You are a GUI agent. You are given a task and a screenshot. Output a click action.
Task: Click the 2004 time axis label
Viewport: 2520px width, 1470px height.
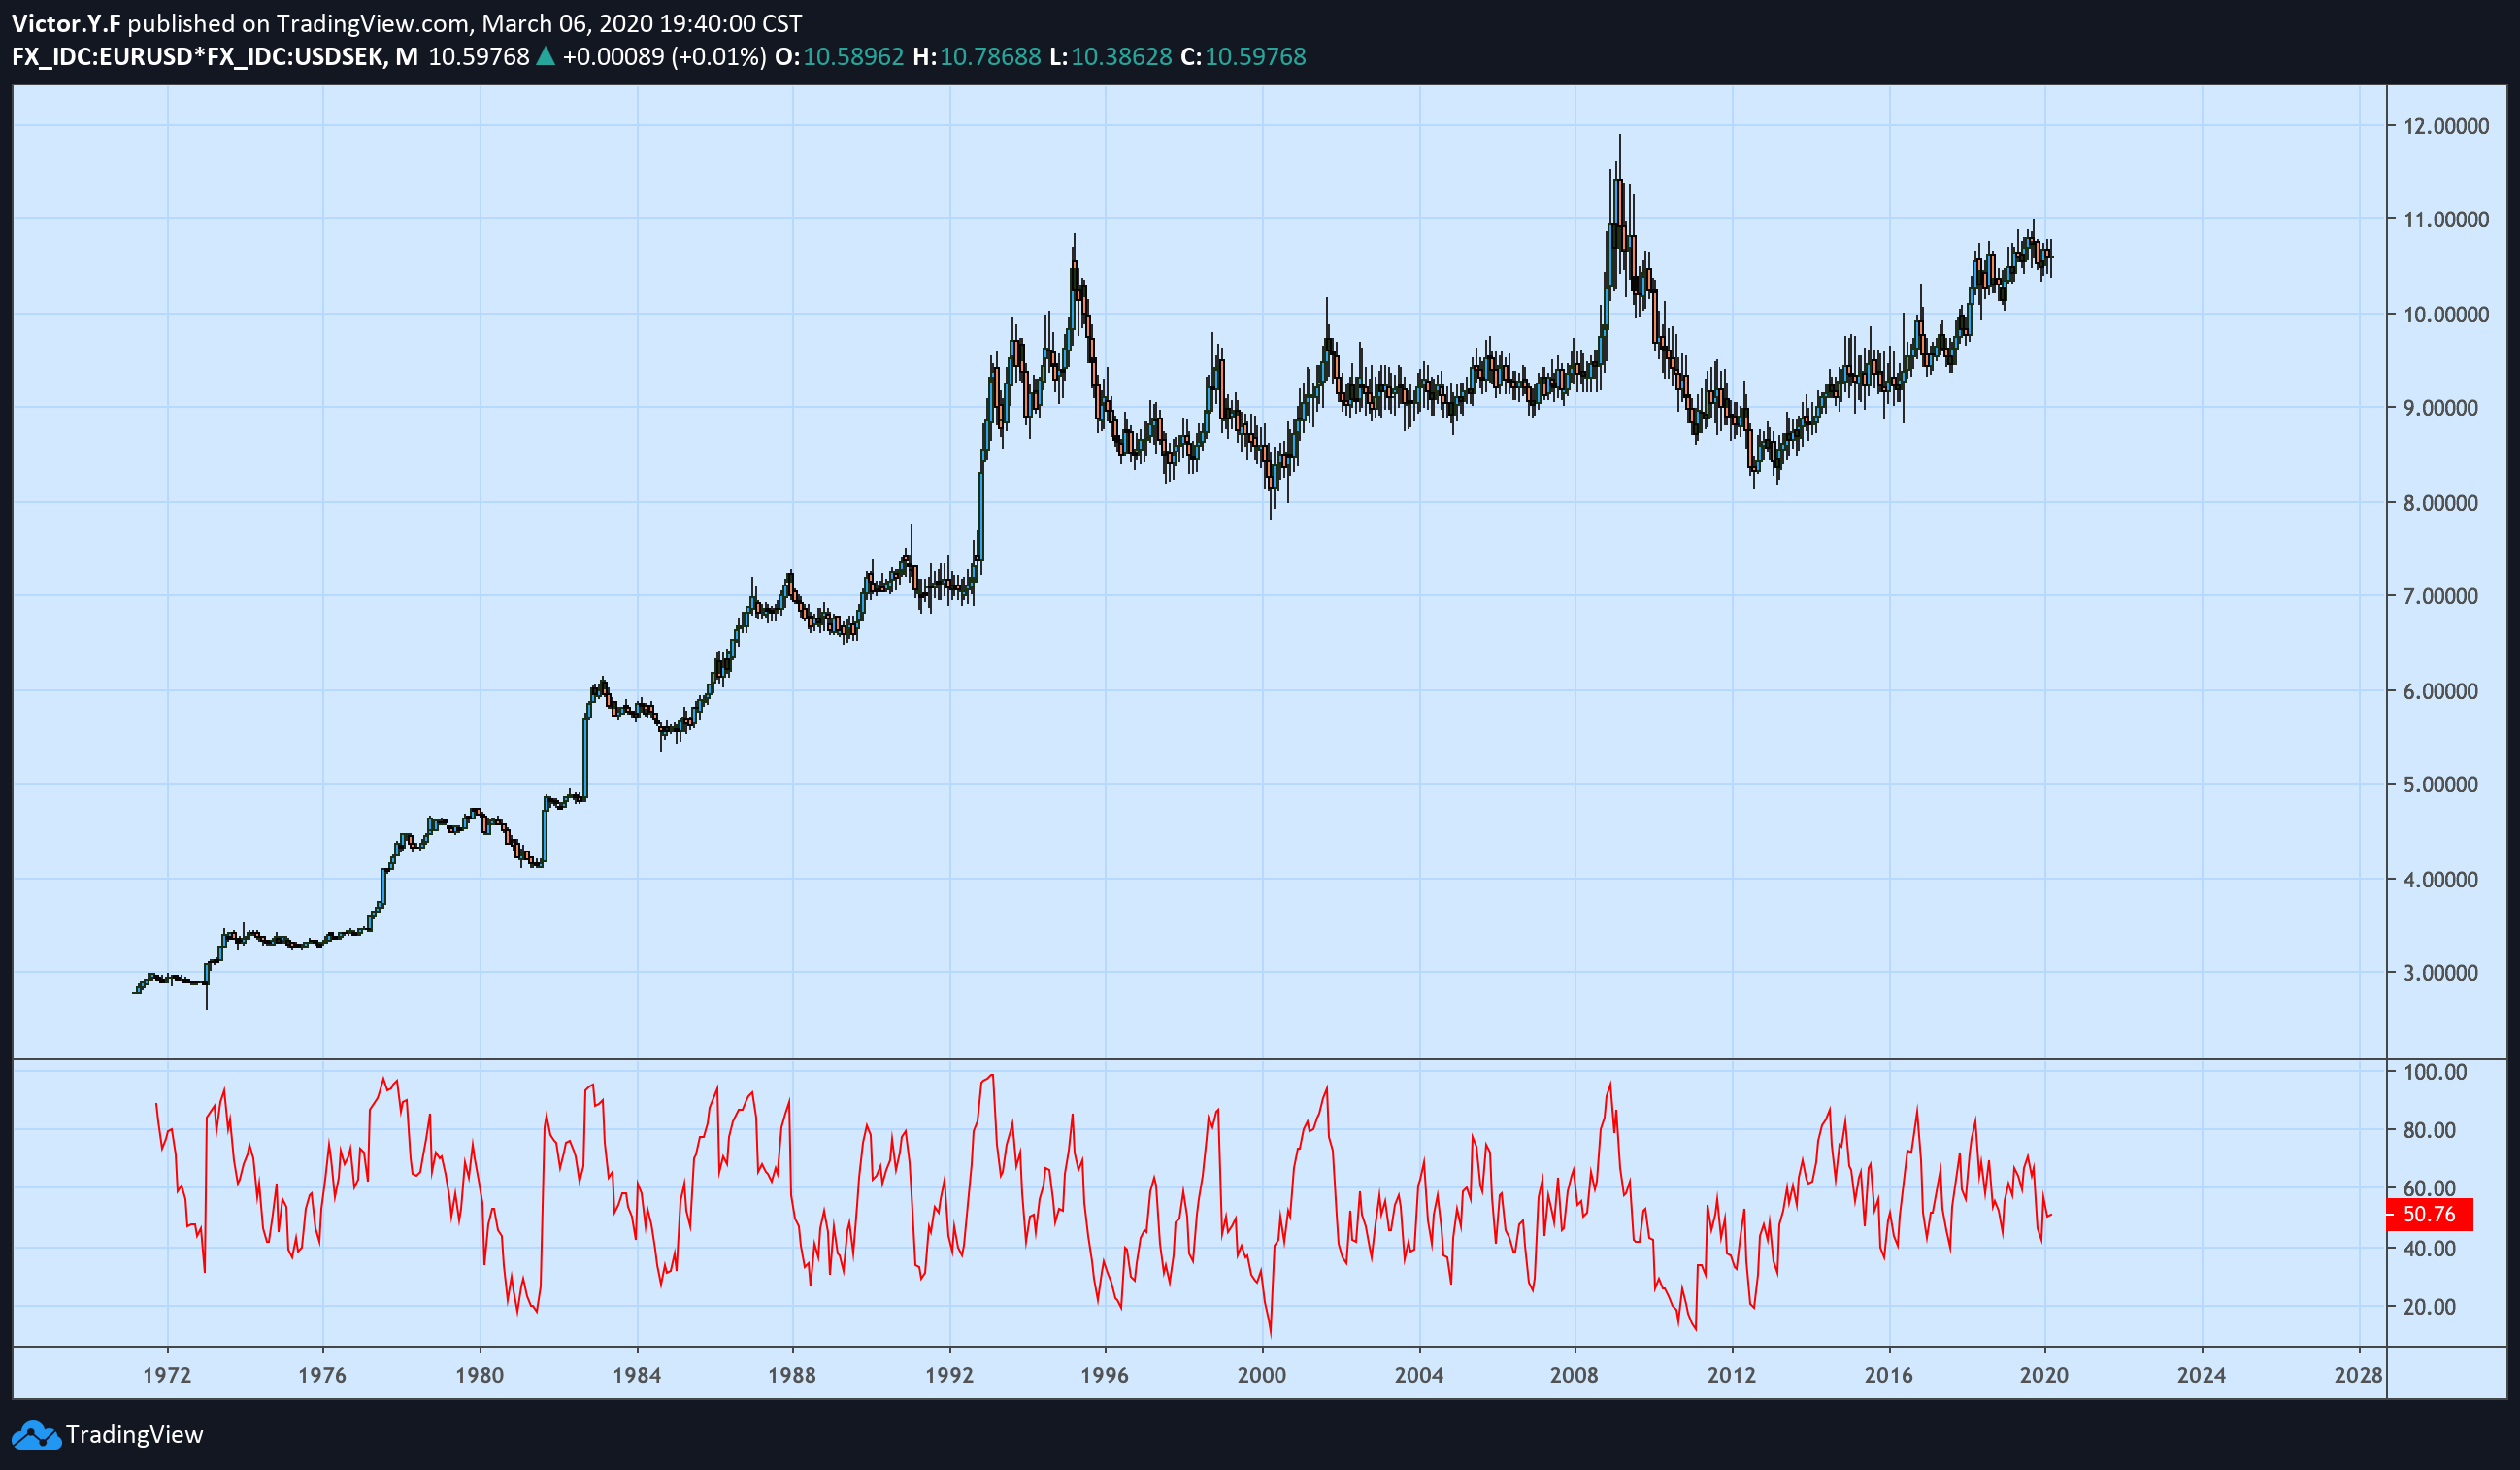tap(1419, 1375)
